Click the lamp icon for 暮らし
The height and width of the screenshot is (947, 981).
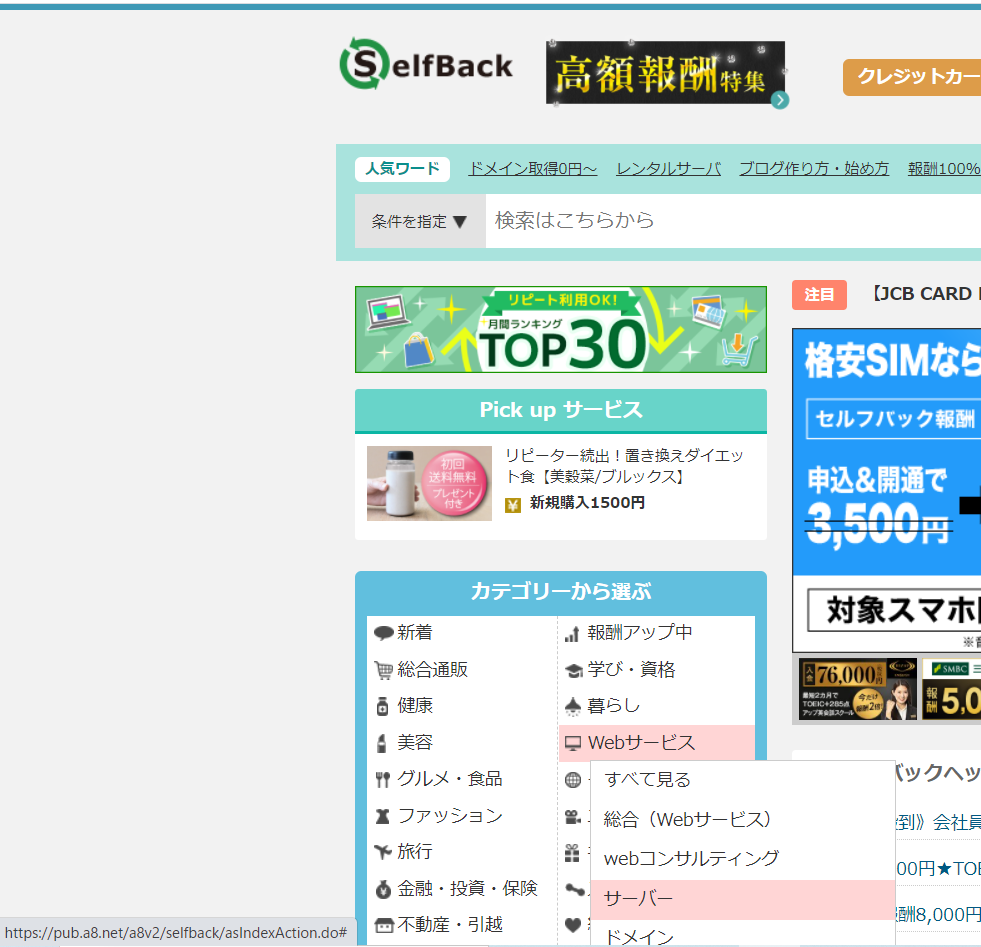click(572, 707)
